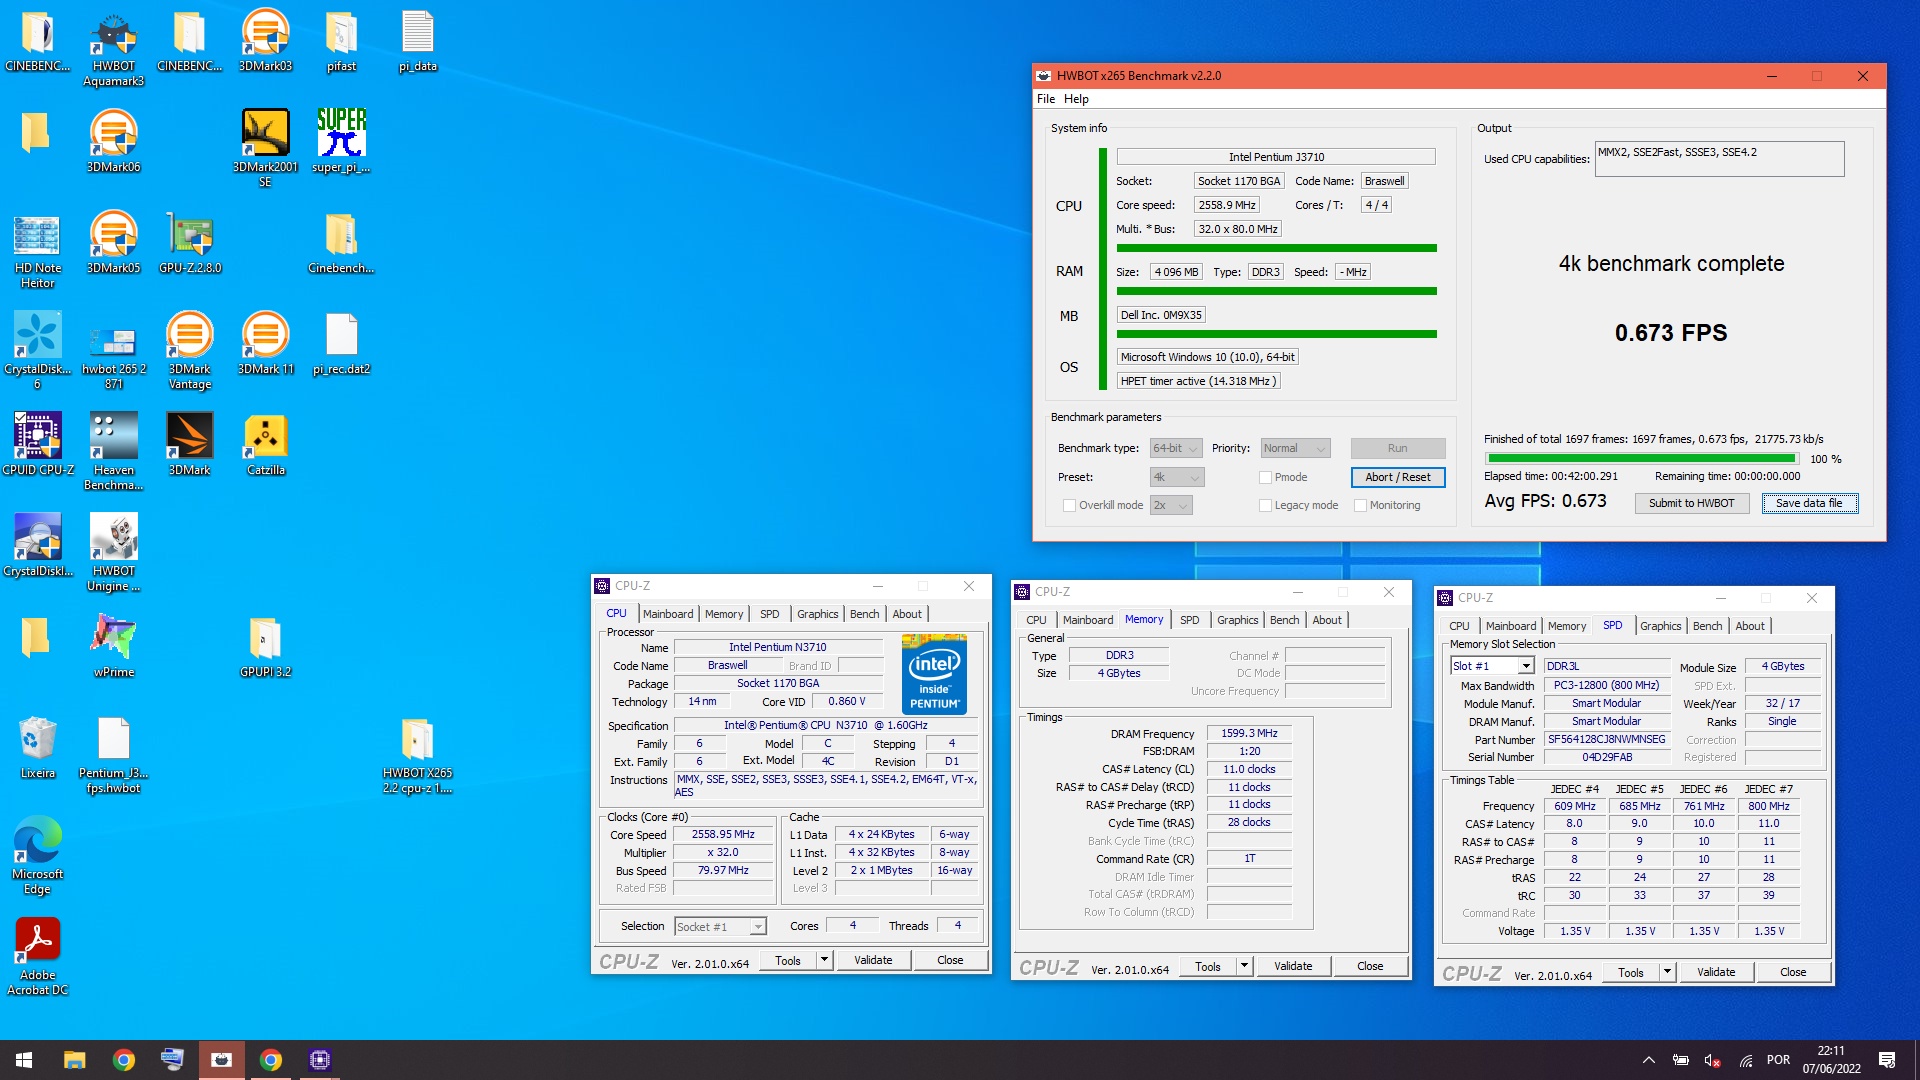Switch to SPD tab in CPU-Z Memory window
Image resolution: width=1920 pixels, height=1080 pixels.
pos(1189,620)
